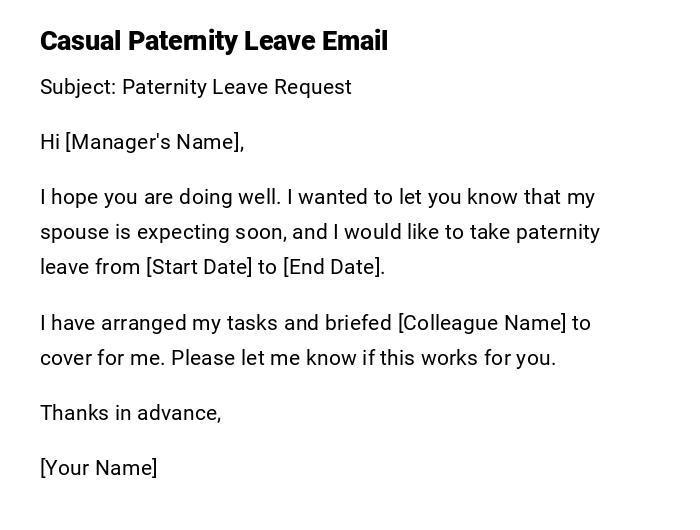
Task: Click the sentence "Please let me know if this works for you."
Action: (x=363, y=358)
